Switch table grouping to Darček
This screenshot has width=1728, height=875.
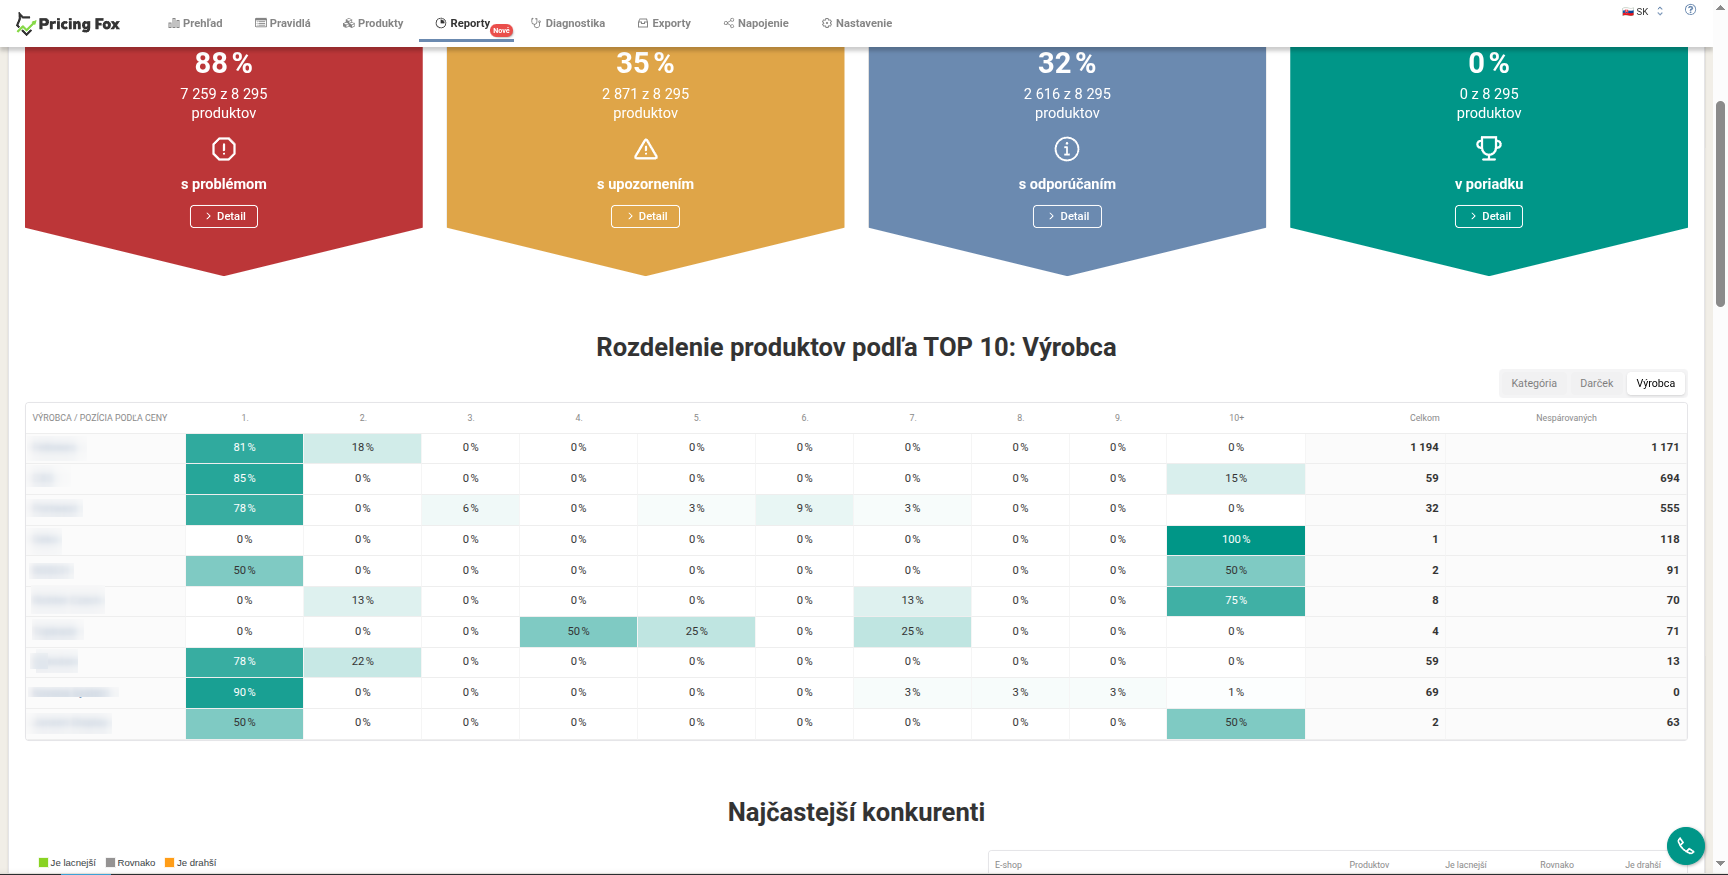(1596, 383)
